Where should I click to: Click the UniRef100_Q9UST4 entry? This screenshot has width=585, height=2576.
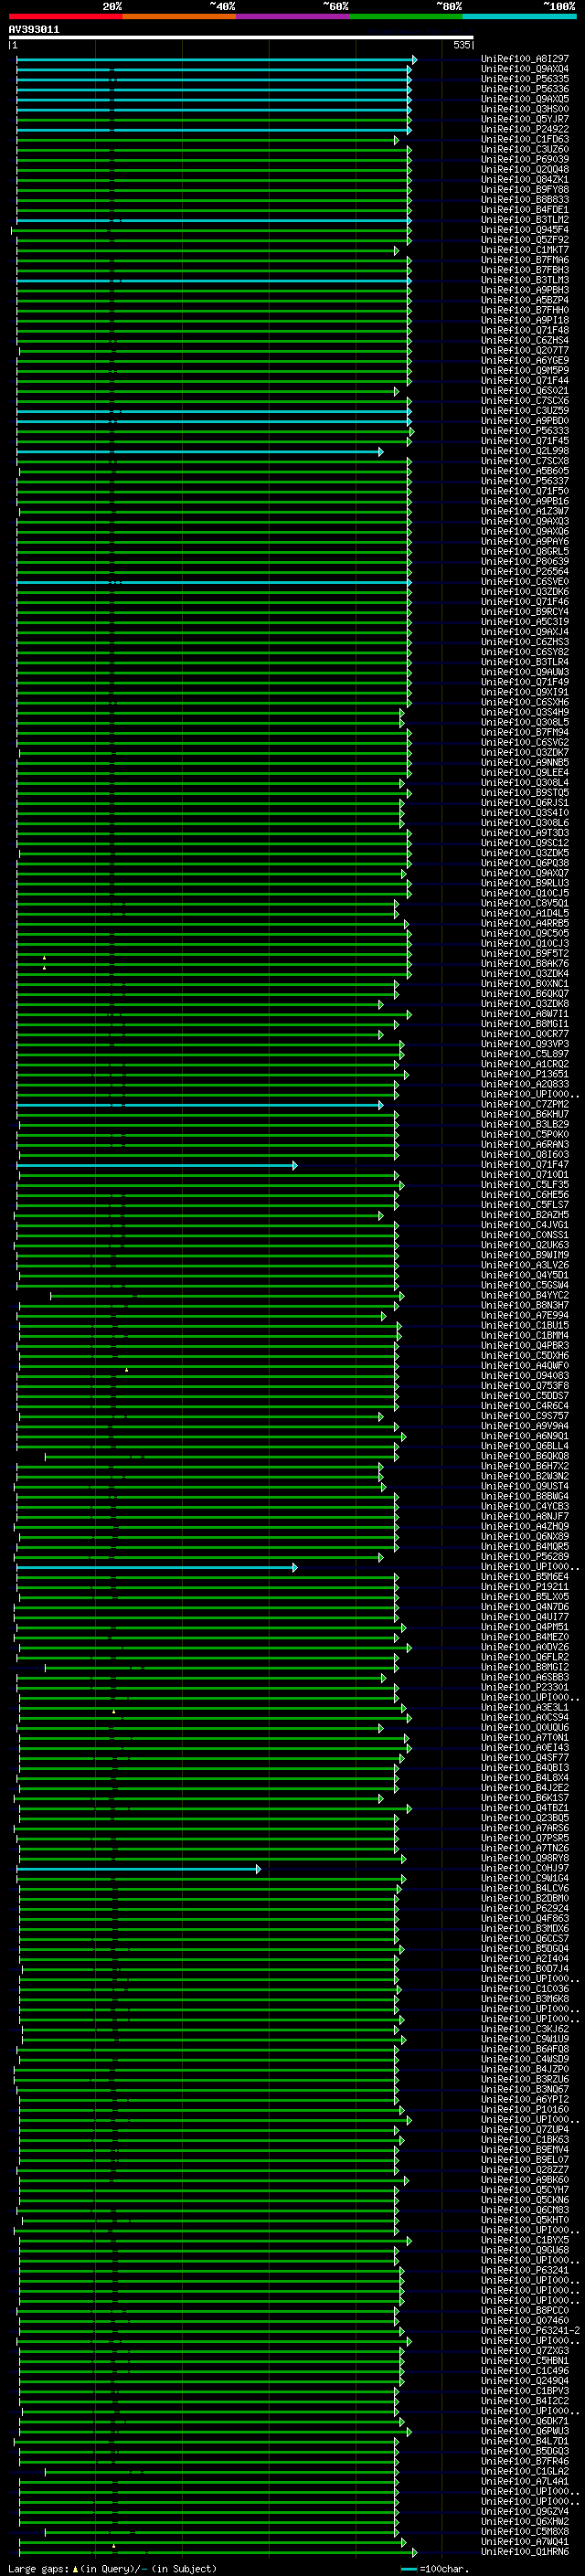pyautogui.click(x=524, y=1488)
